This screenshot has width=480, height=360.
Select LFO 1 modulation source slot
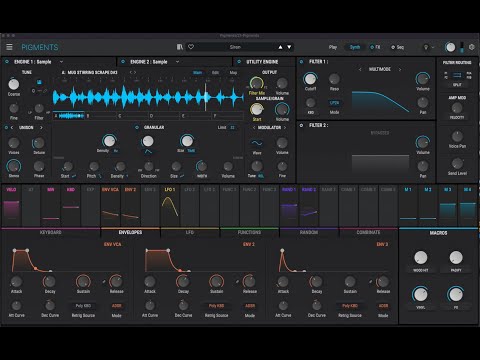(170, 206)
